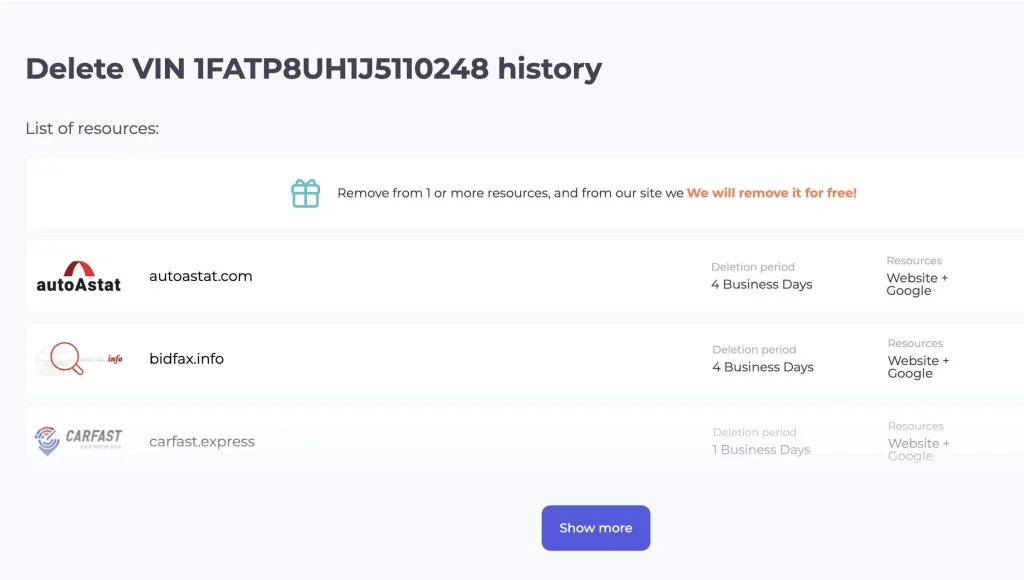Select the autoastat.com resource name
Screen dimensions: 1024x580
200,276
